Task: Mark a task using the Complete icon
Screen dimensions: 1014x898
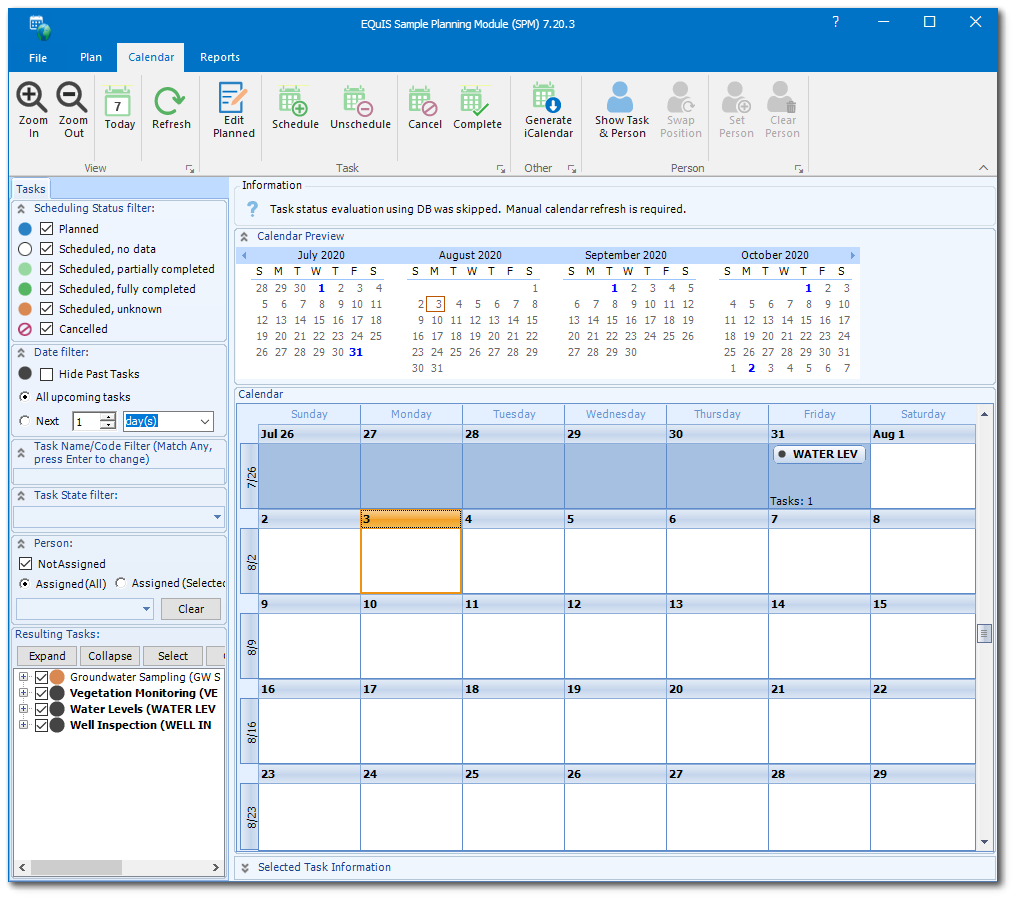Action: pyautogui.click(x=477, y=107)
